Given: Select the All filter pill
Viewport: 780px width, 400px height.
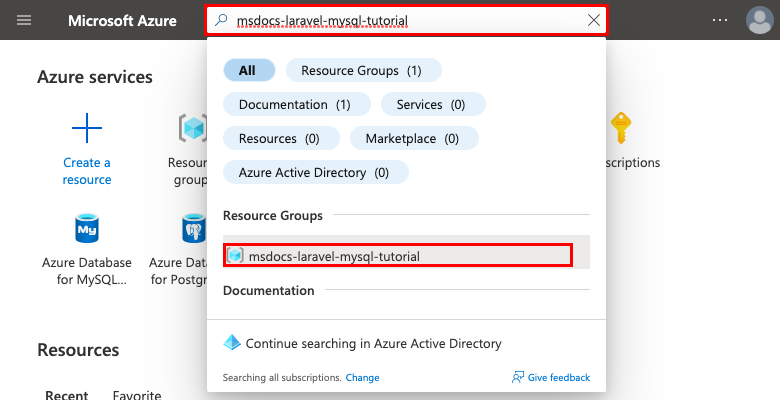Looking at the screenshot, I should pyautogui.click(x=249, y=70).
